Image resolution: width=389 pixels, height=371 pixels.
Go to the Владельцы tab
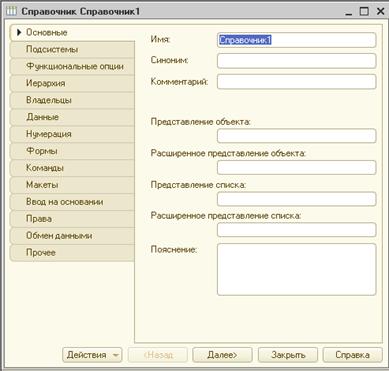pyautogui.click(x=72, y=100)
